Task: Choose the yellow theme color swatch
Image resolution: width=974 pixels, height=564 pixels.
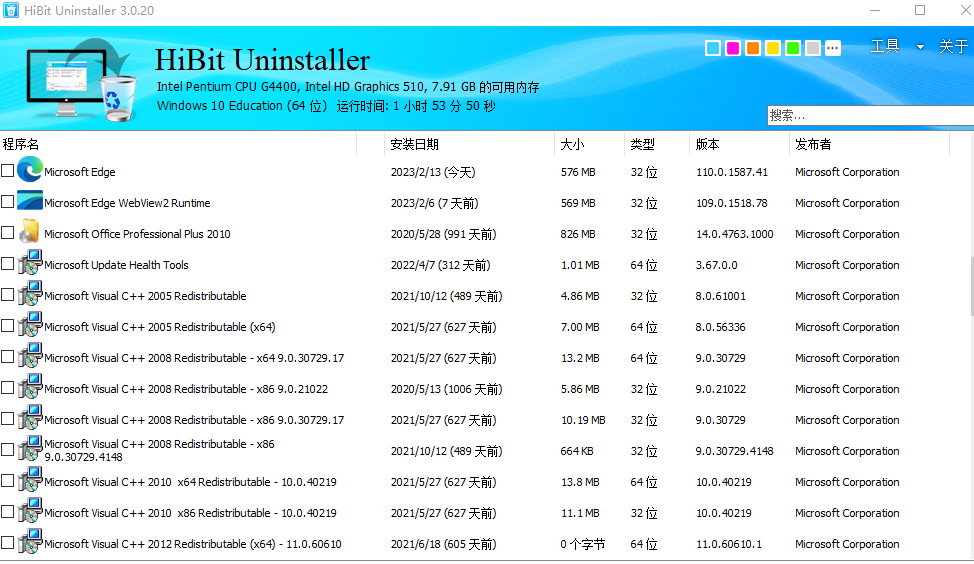Action: [773, 48]
